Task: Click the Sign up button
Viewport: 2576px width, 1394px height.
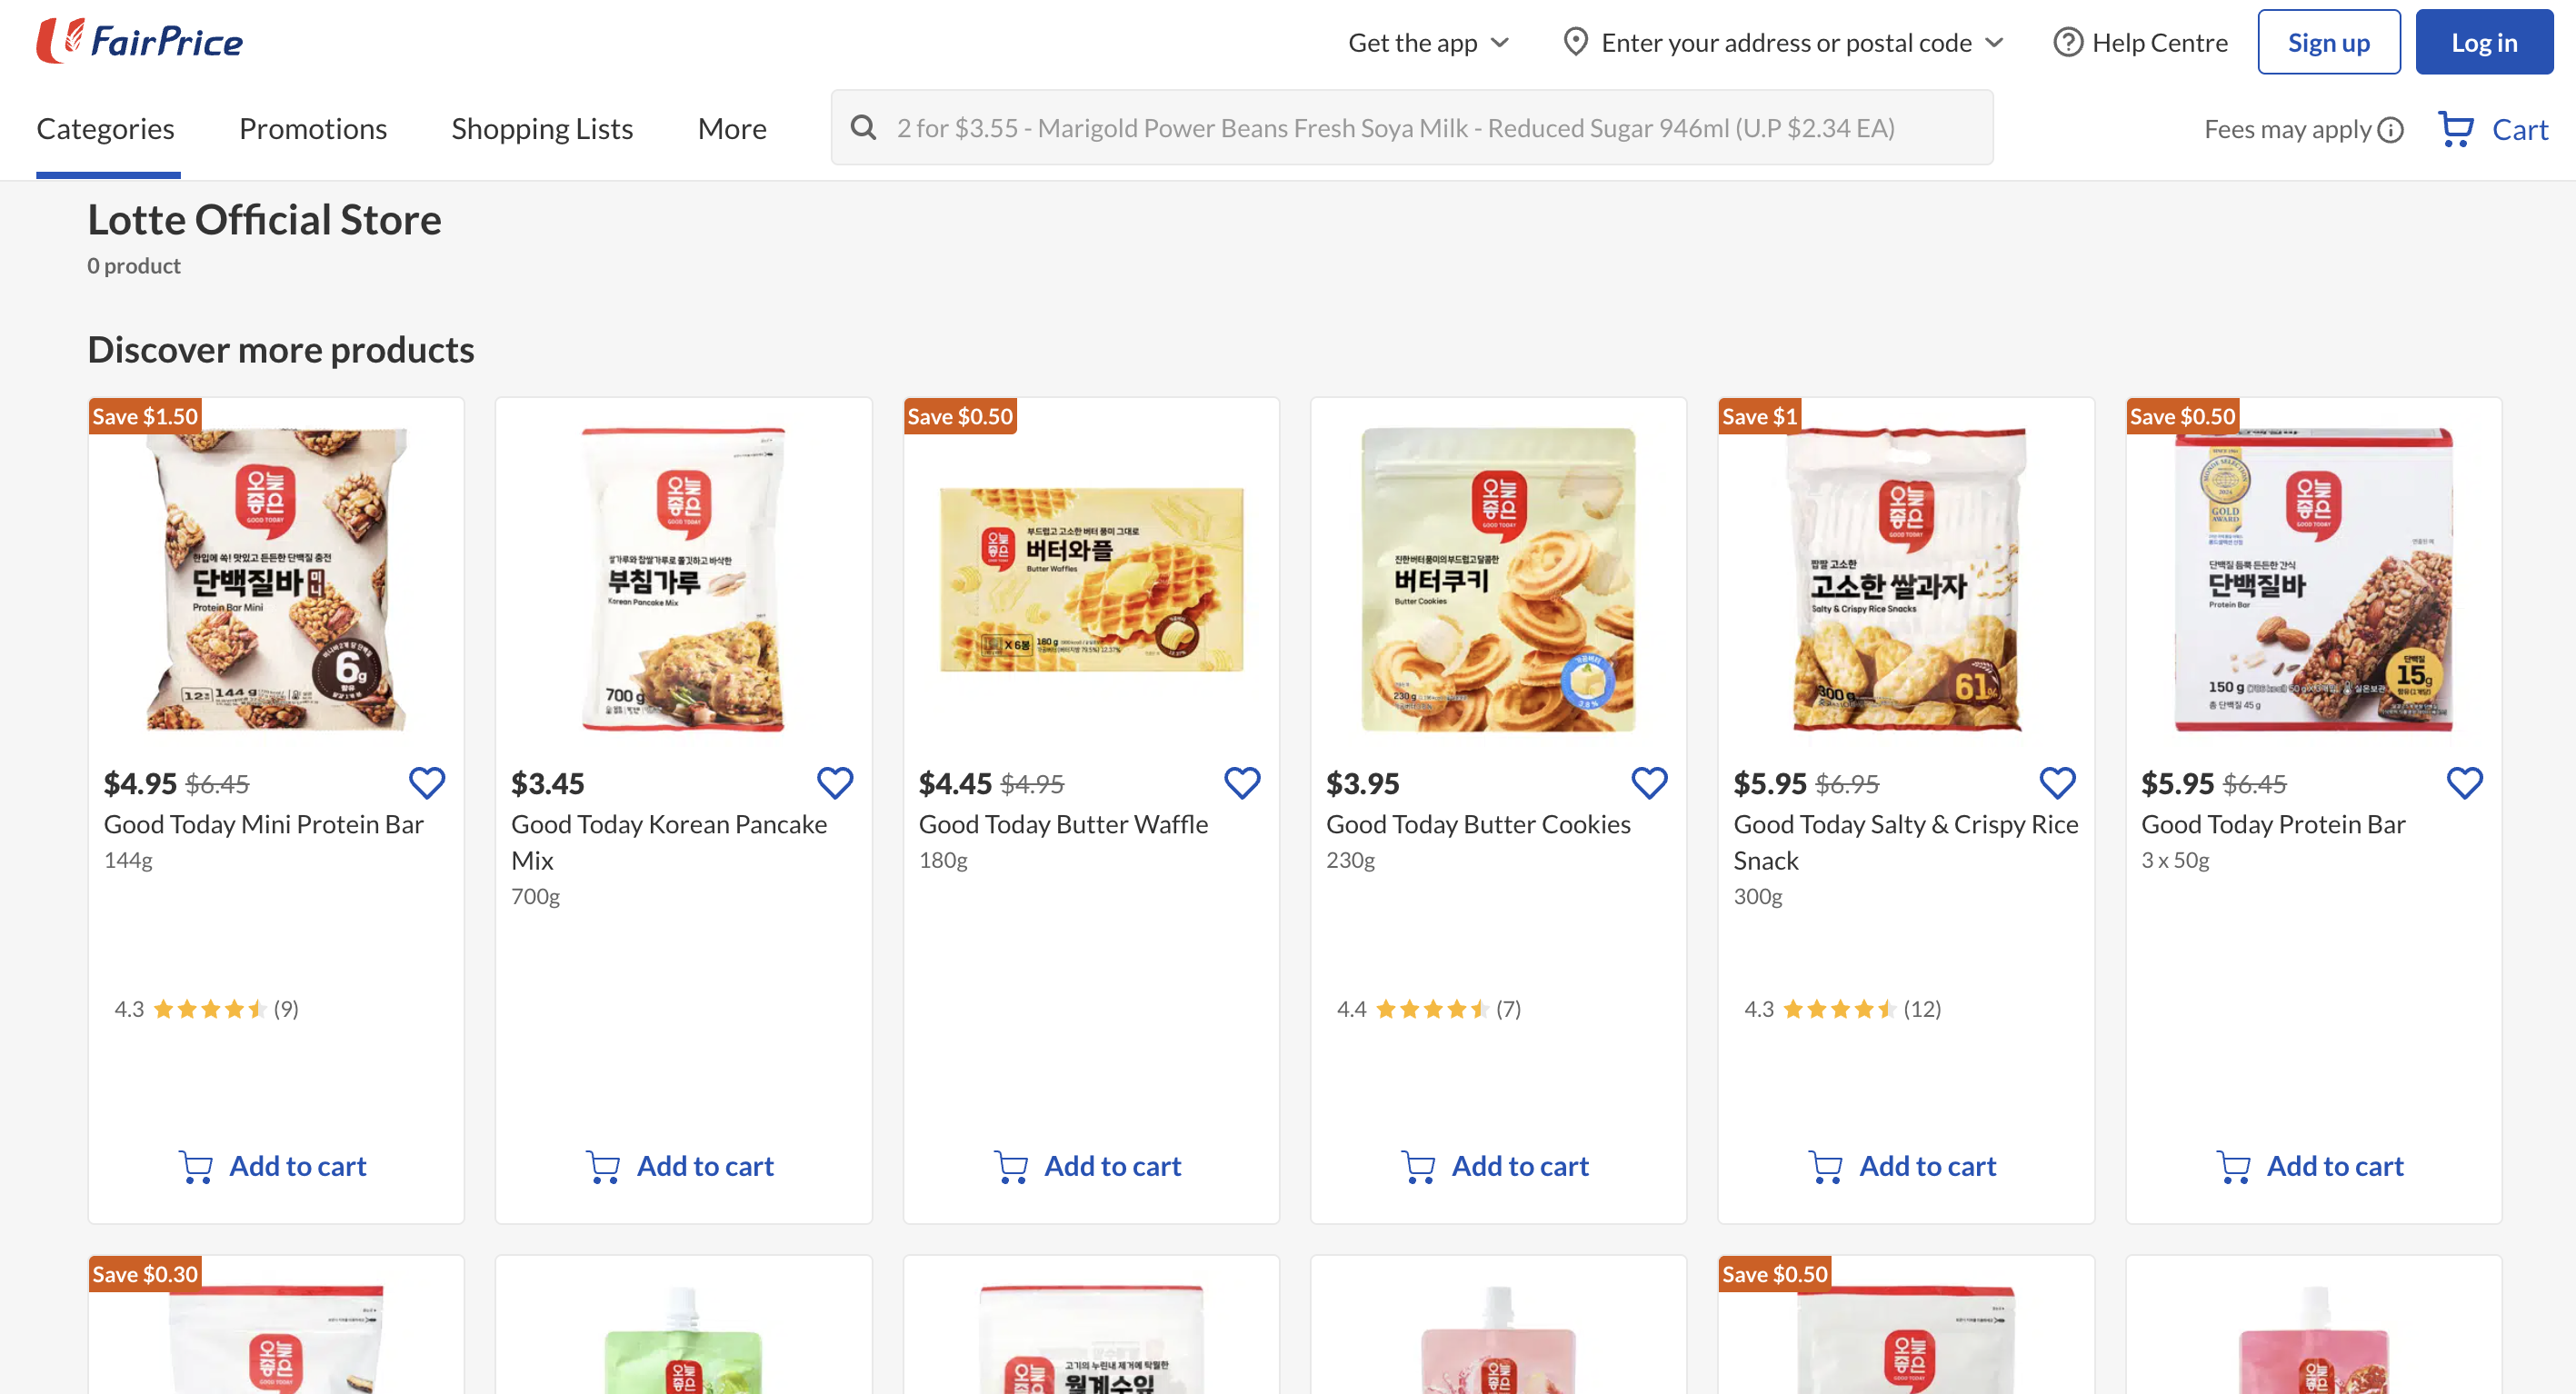Action: tap(2328, 42)
